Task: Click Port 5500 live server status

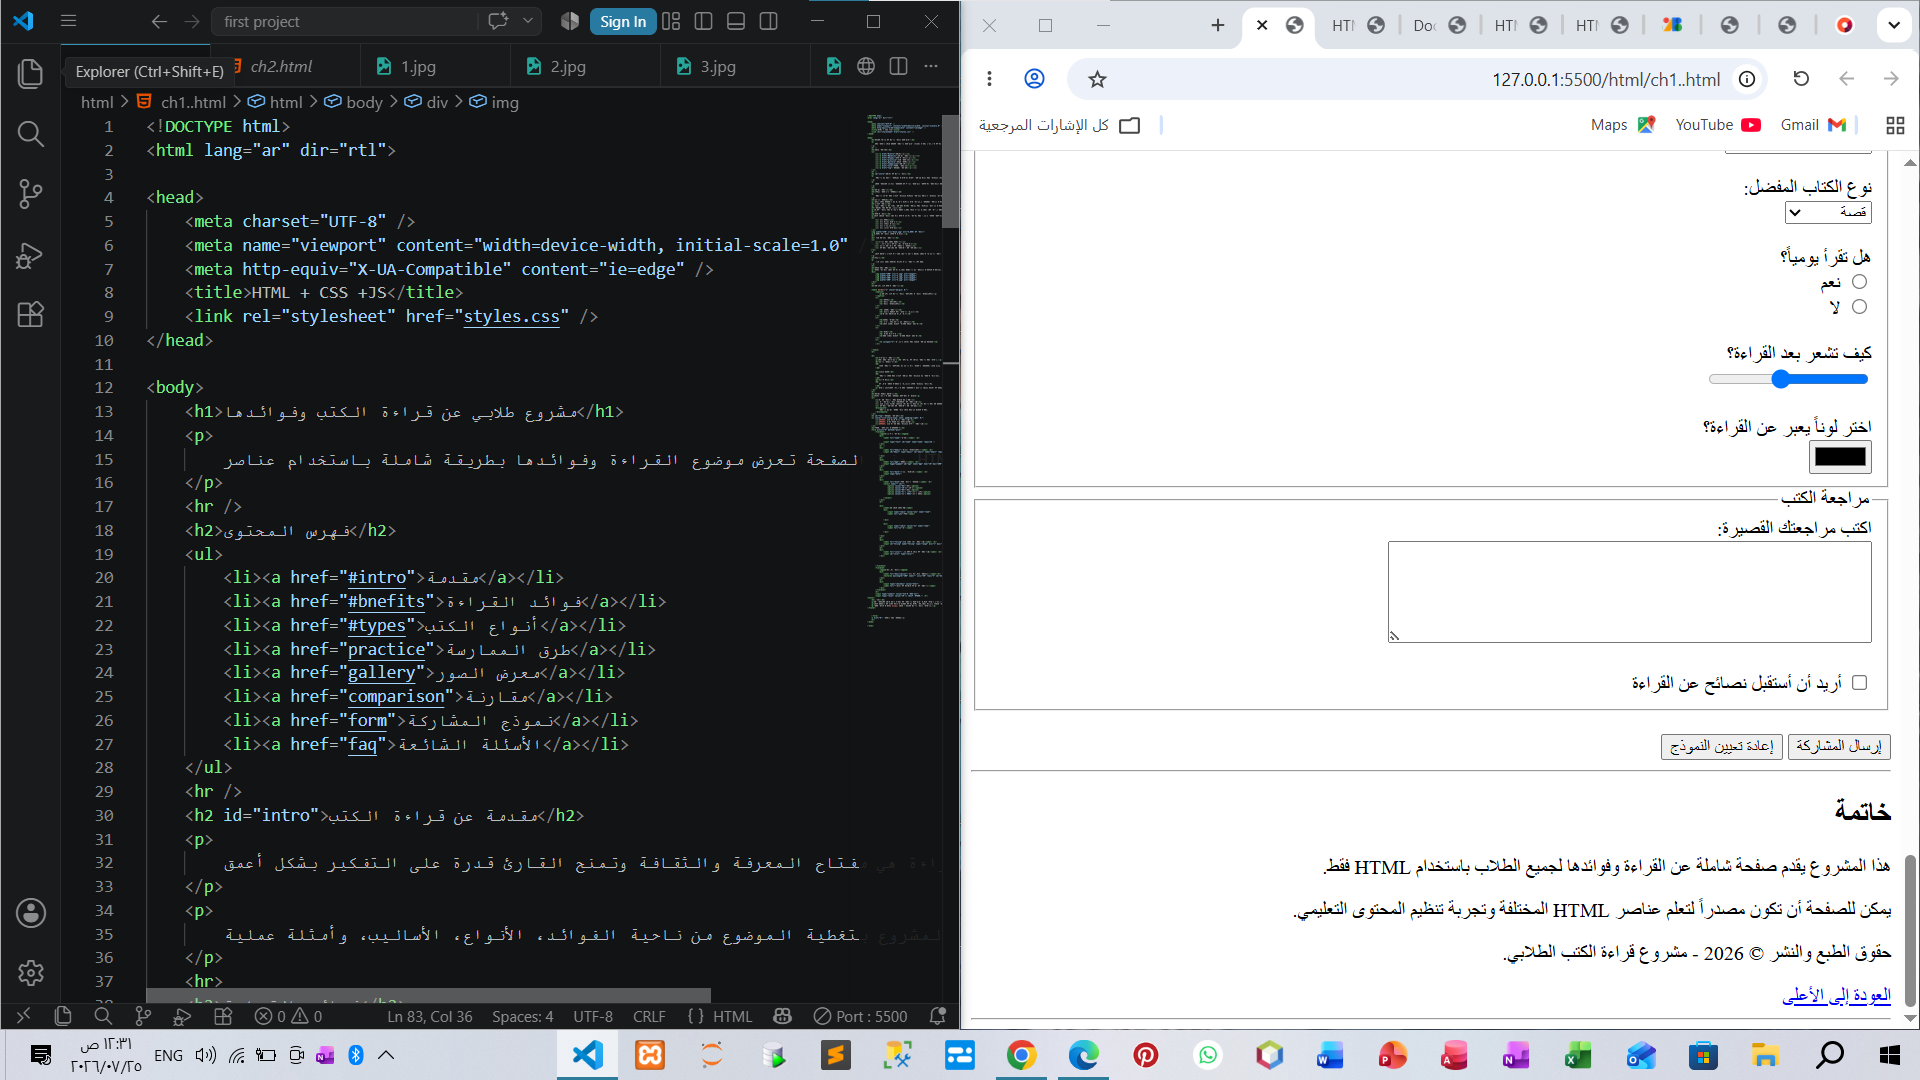Action: coord(861,1016)
